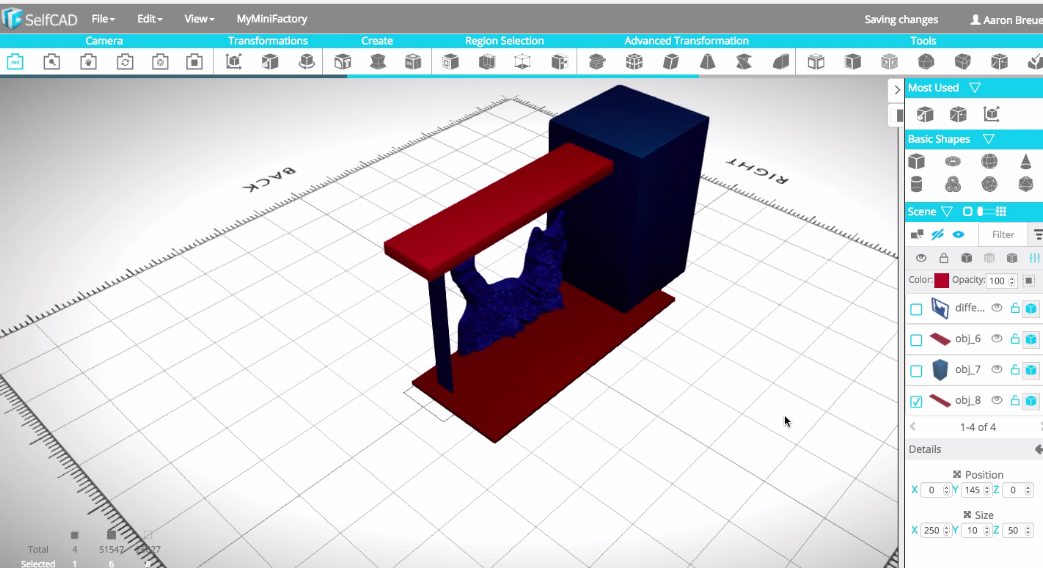Open the Camera toolbar tab
The height and width of the screenshot is (568, 1043).
(x=104, y=41)
